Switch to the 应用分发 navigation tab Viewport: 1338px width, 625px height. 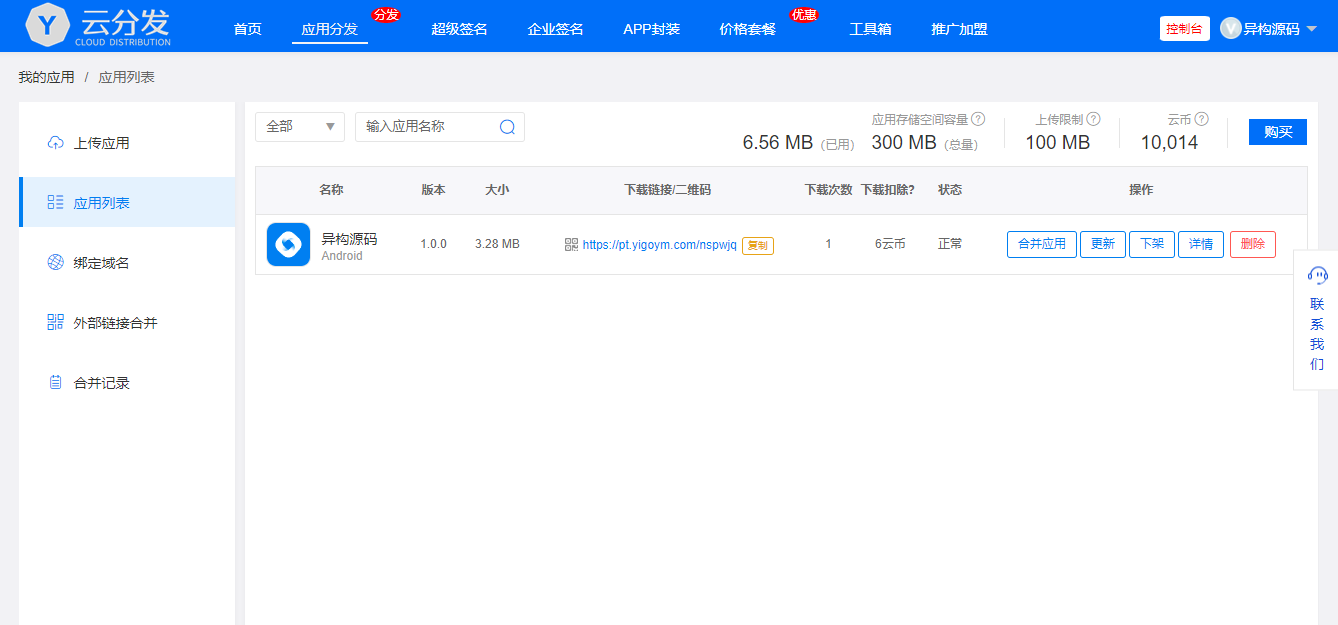click(x=329, y=29)
